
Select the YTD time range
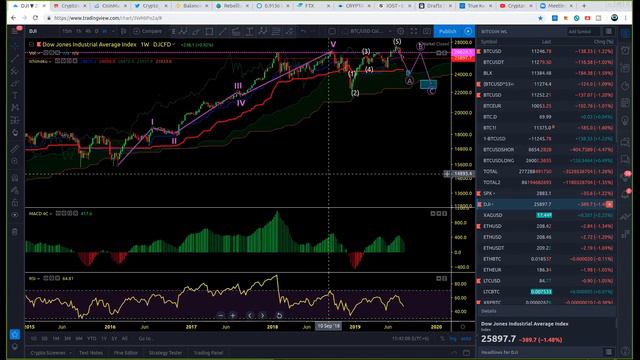point(92,339)
